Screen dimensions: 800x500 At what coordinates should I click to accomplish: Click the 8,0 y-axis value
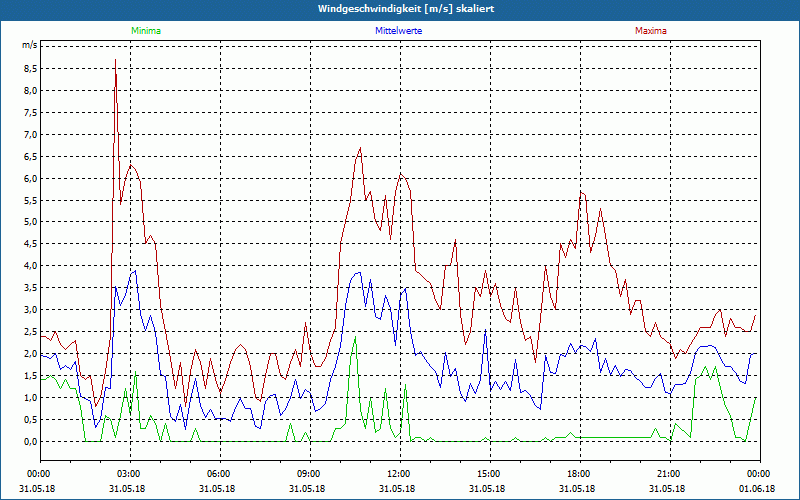tap(31, 91)
